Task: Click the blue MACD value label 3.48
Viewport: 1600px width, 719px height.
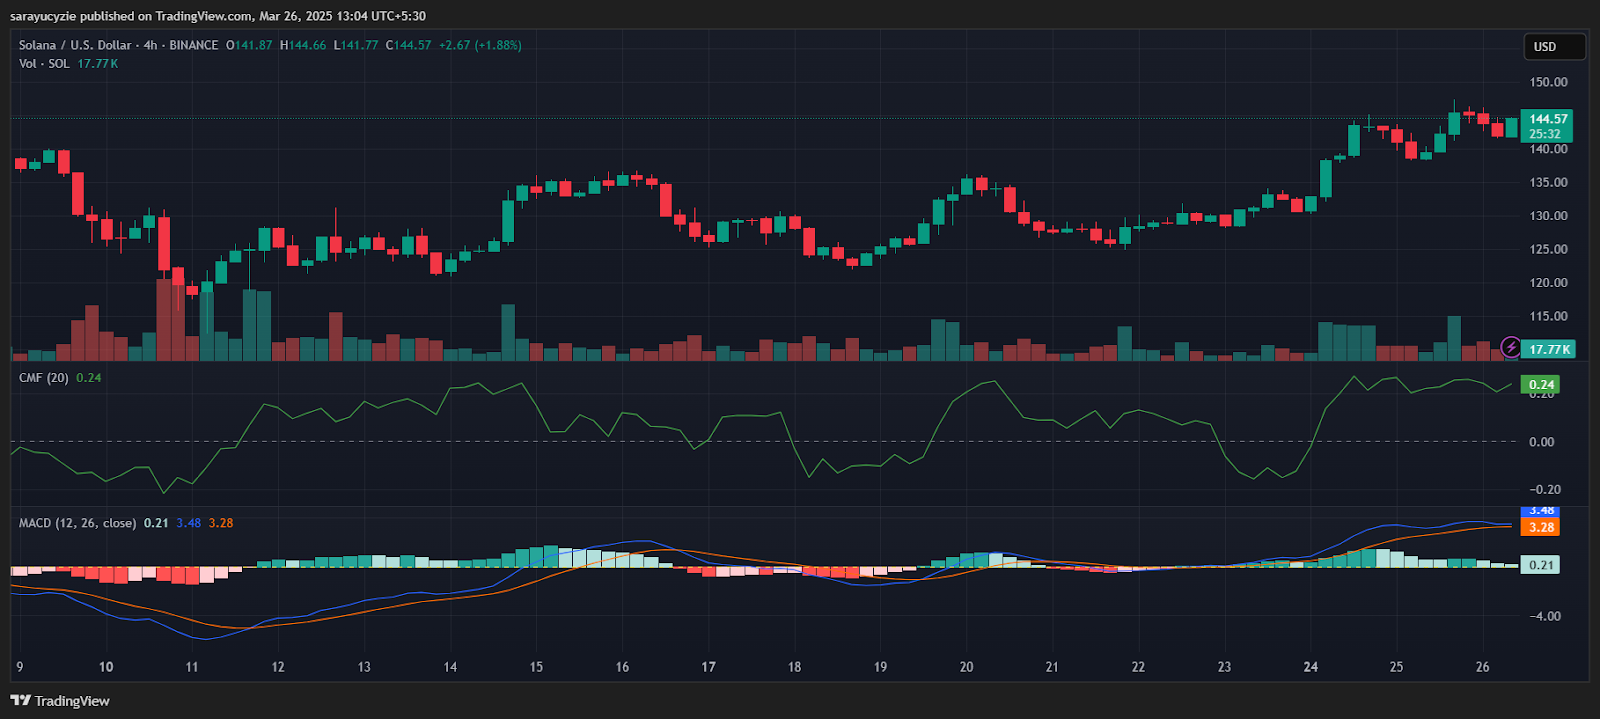Action: tap(1541, 512)
